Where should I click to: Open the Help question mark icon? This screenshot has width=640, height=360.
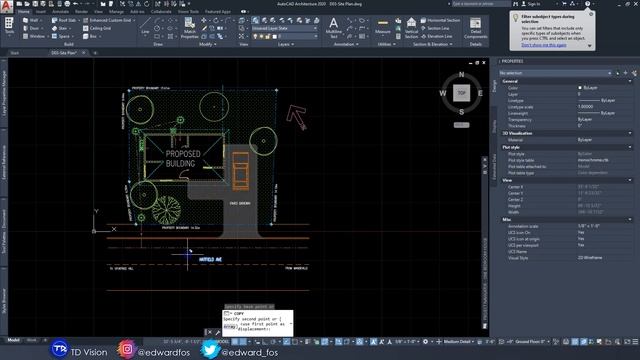coord(587,4)
